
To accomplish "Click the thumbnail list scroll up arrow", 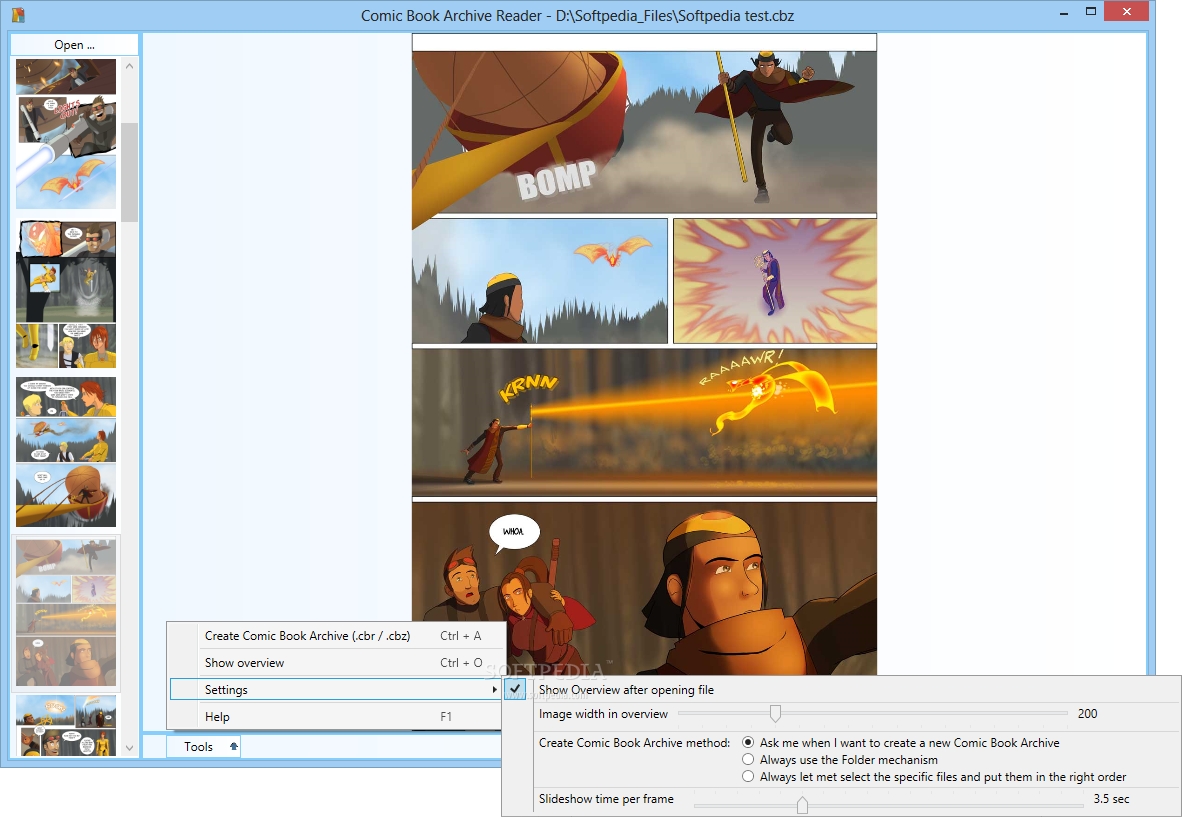I will [x=130, y=66].
